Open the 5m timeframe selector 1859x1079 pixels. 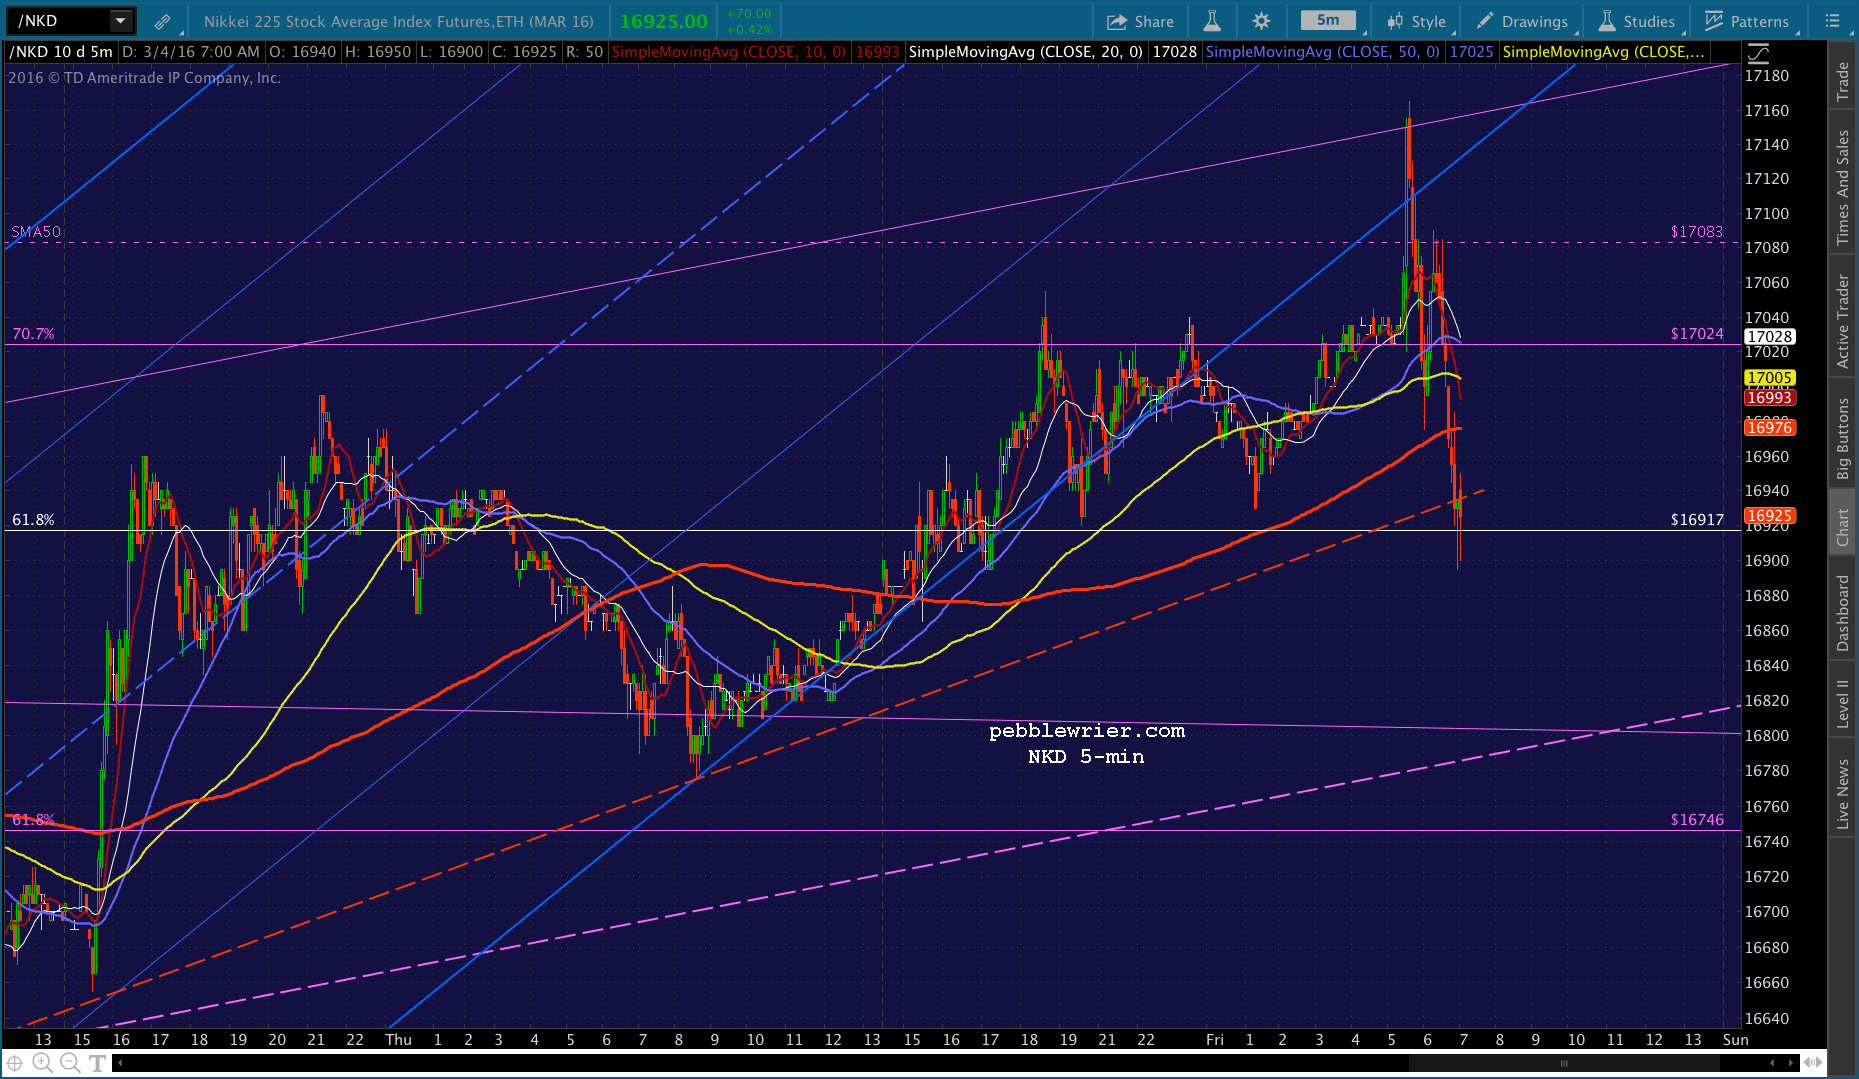tap(1328, 21)
